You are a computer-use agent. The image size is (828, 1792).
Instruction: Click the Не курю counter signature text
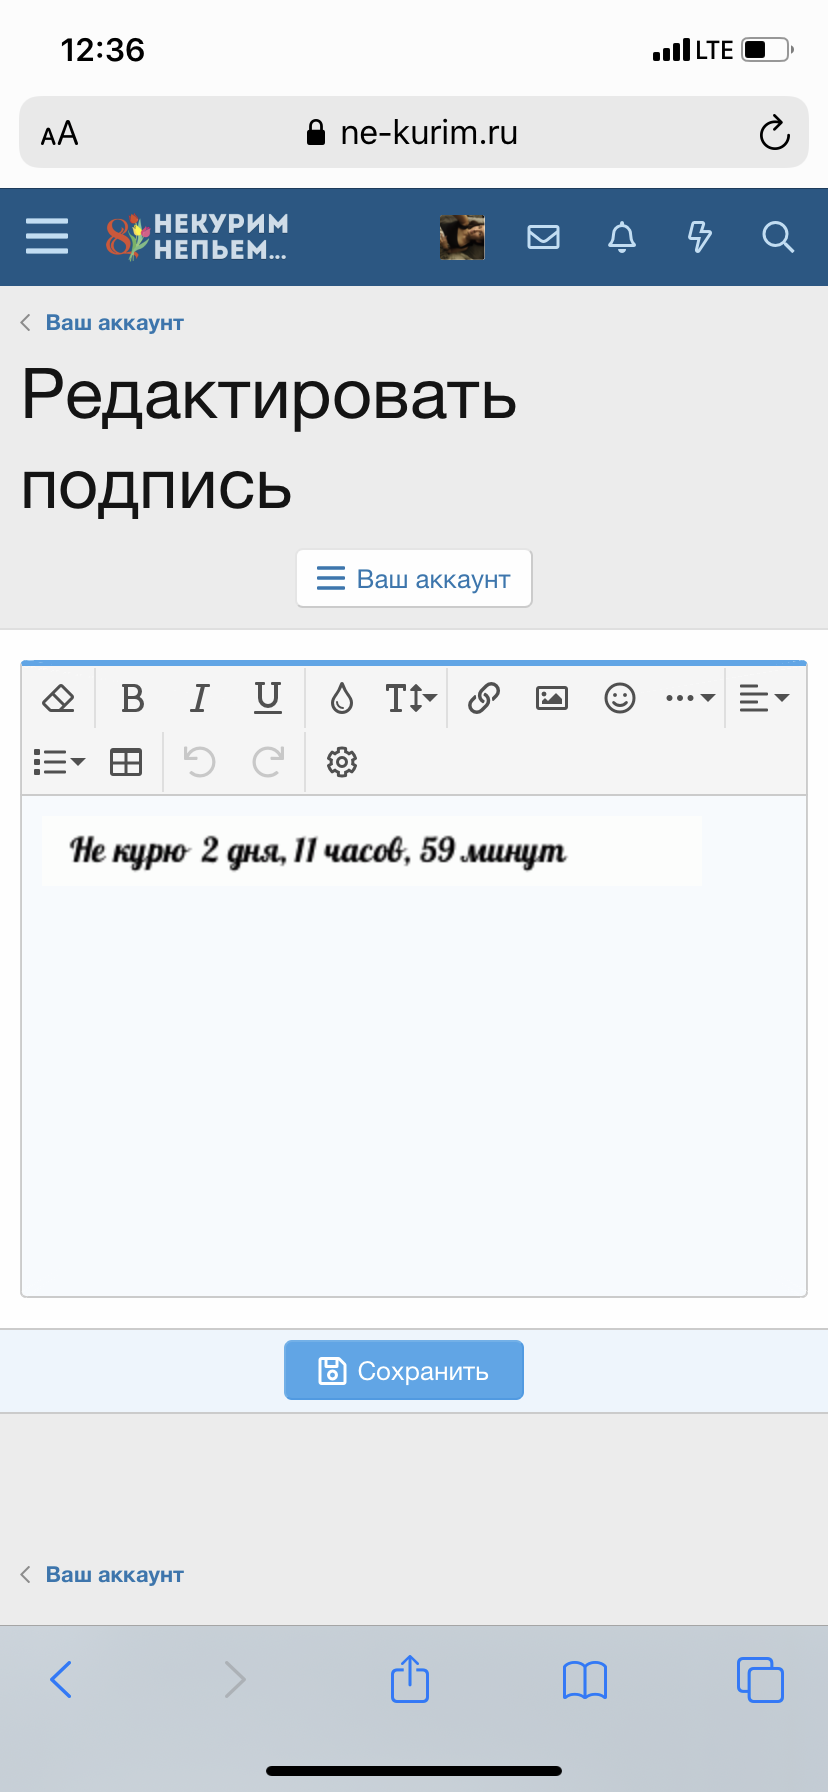tap(317, 851)
